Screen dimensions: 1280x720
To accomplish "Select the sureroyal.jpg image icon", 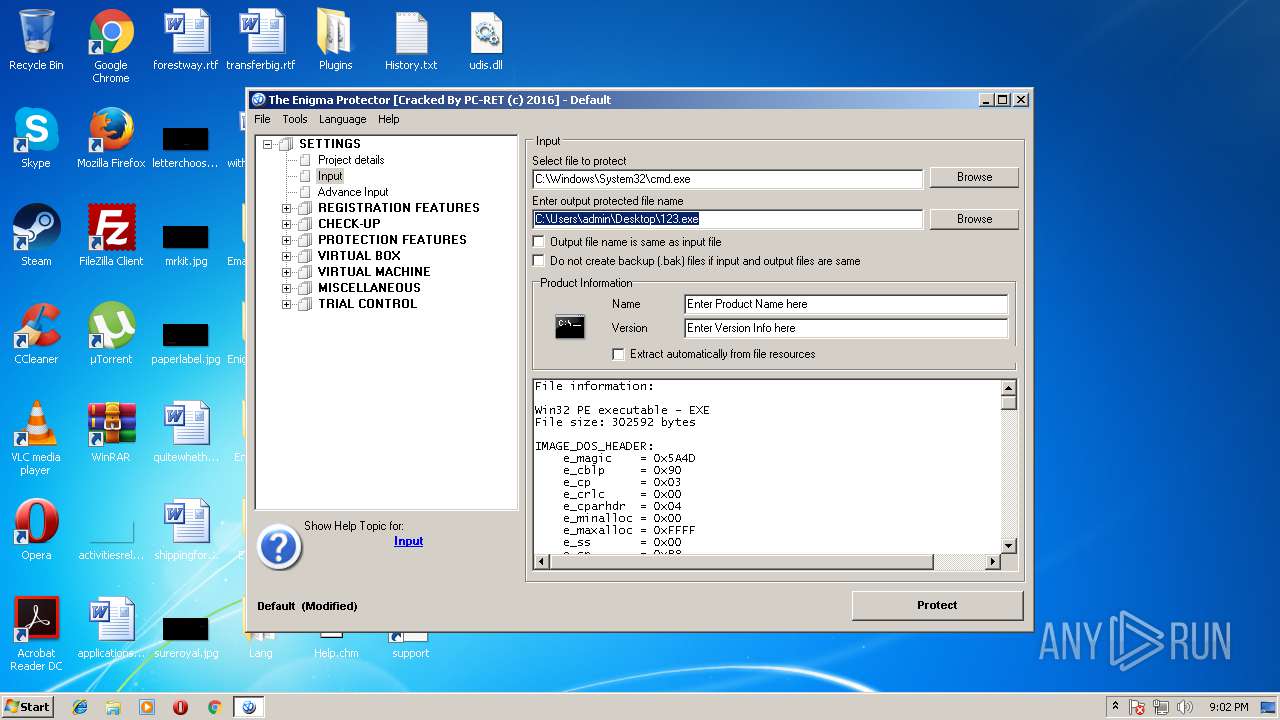I will pyautogui.click(x=186, y=638).
